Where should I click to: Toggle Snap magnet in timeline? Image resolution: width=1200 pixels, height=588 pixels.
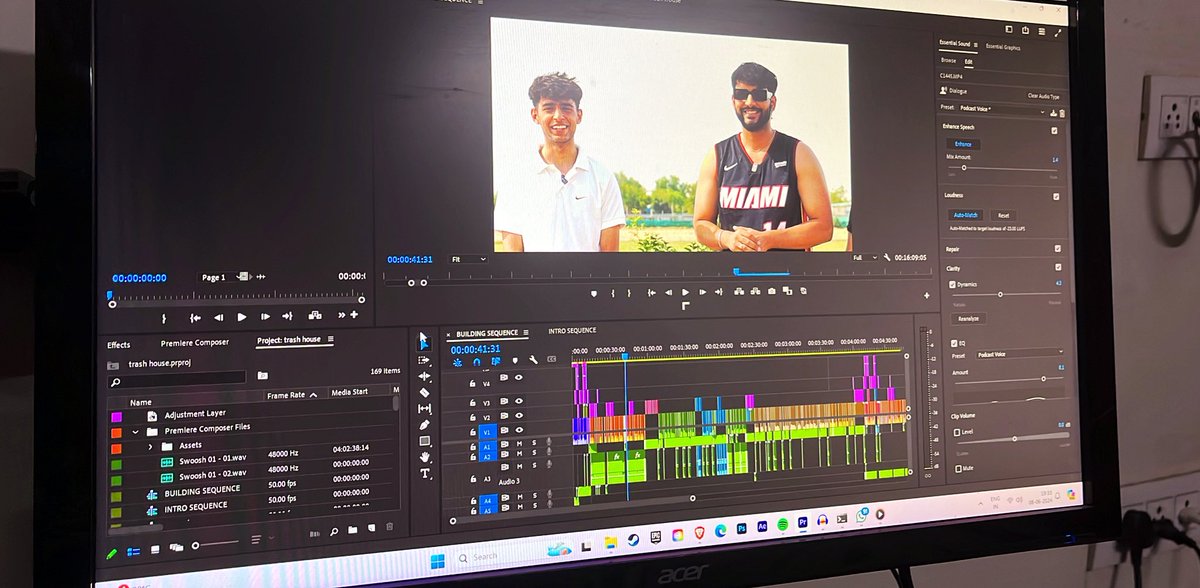pos(476,362)
